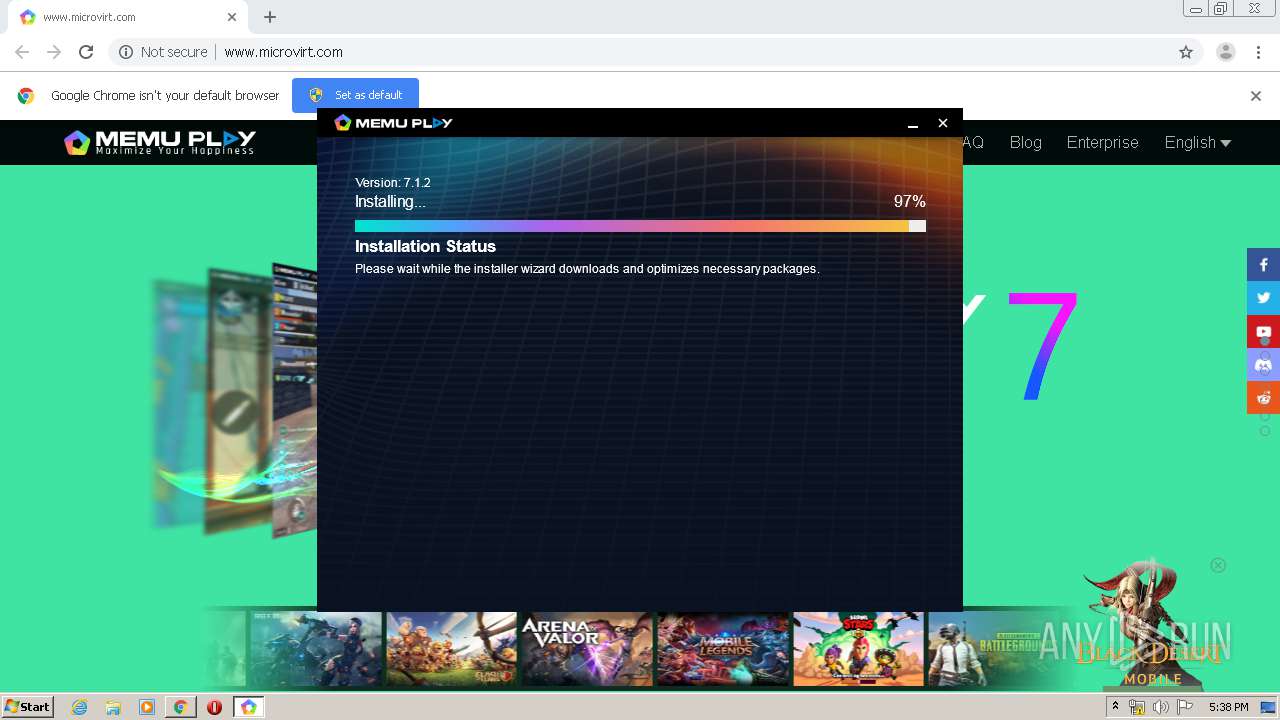Open Internet Explorer from taskbar
The image size is (1280, 720).
80,707
